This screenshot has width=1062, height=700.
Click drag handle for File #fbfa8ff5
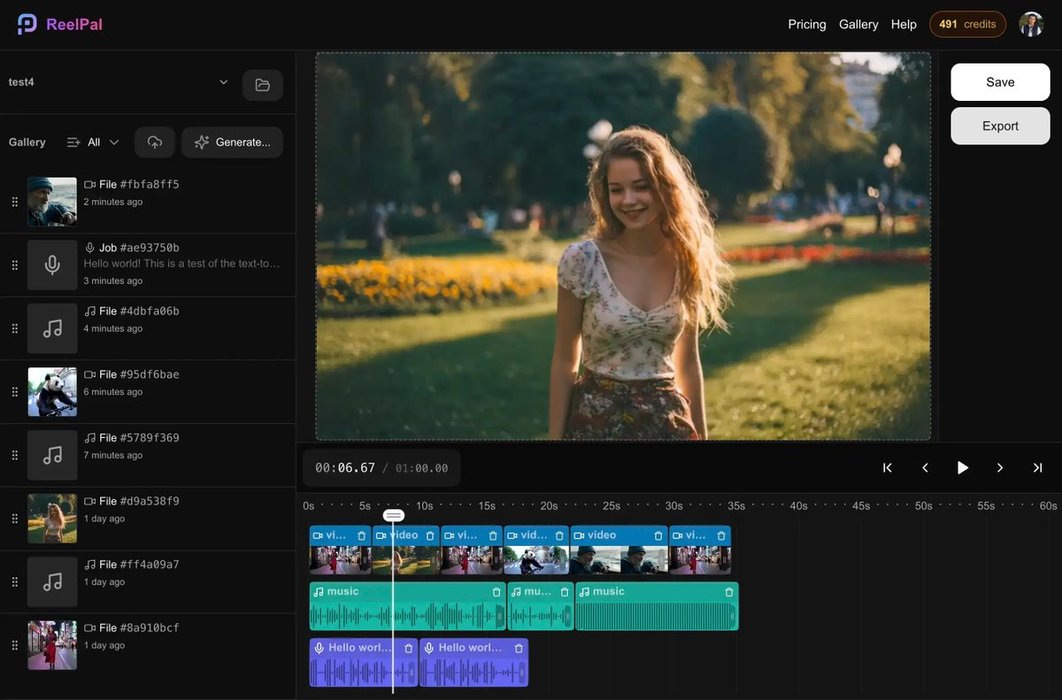point(15,202)
